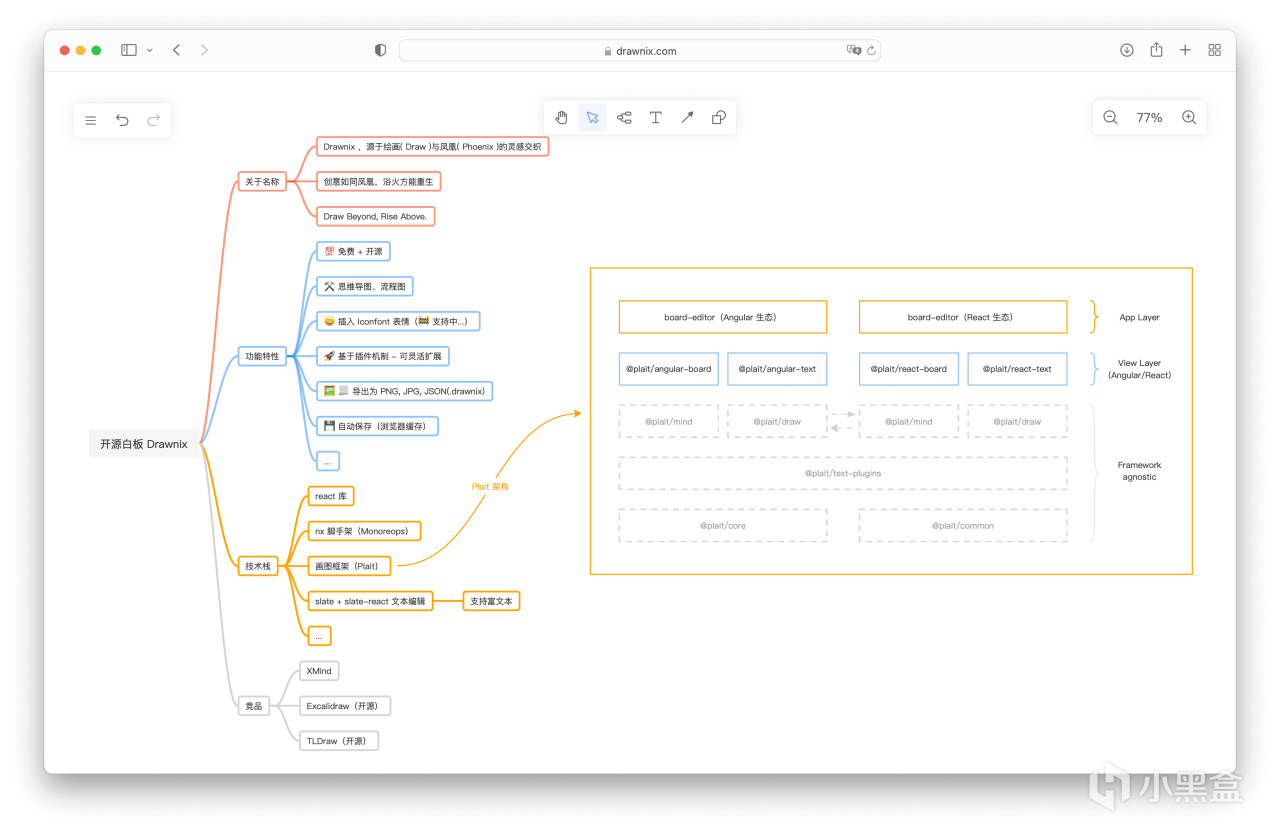The width and height of the screenshot is (1280, 832).
Task: Show Safari downloads
Action: pos(1127,50)
